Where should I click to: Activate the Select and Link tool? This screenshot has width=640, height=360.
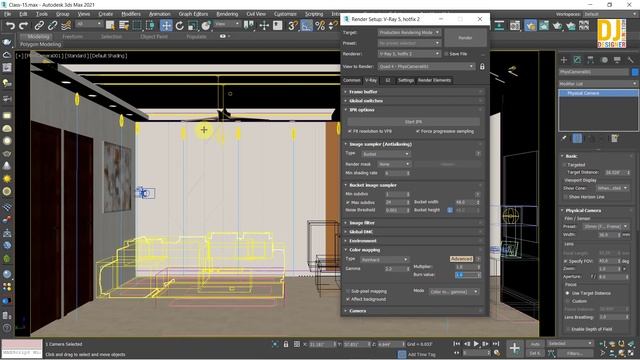point(39,26)
